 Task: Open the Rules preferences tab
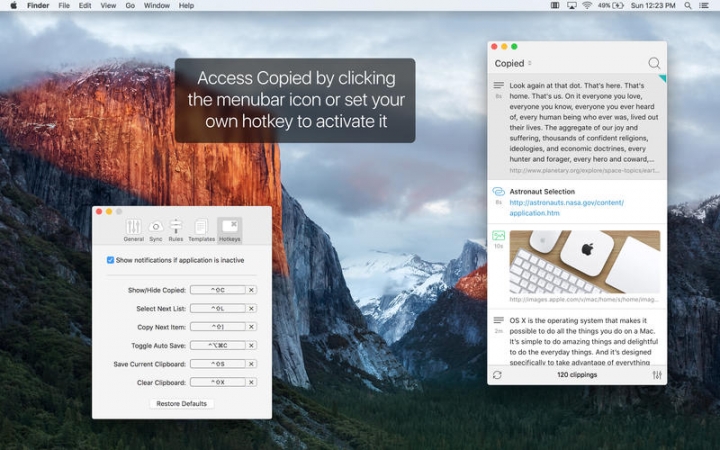[175, 230]
